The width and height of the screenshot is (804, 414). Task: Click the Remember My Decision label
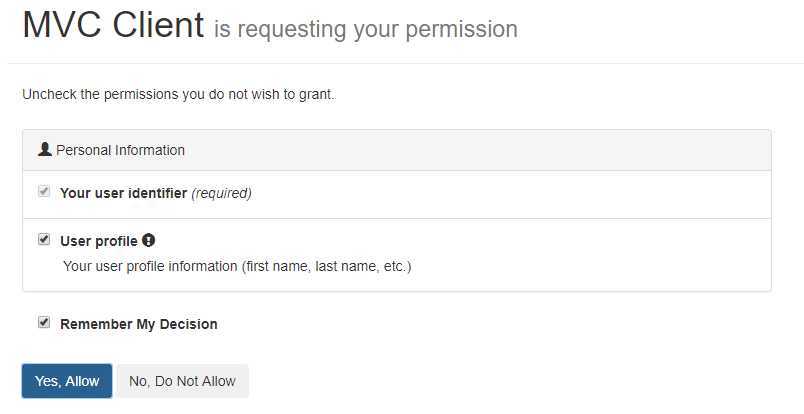click(x=139, y=324)
